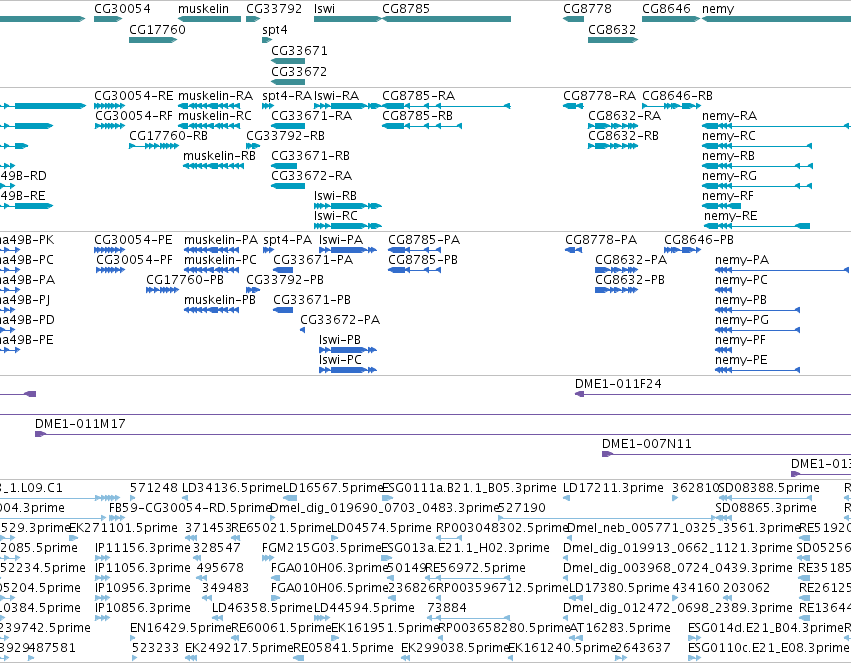Select transcript CG30054-RF
Image resolution: width=851 pixels, height=663 pixels.
pyautogui.click(x=134, y=116)
